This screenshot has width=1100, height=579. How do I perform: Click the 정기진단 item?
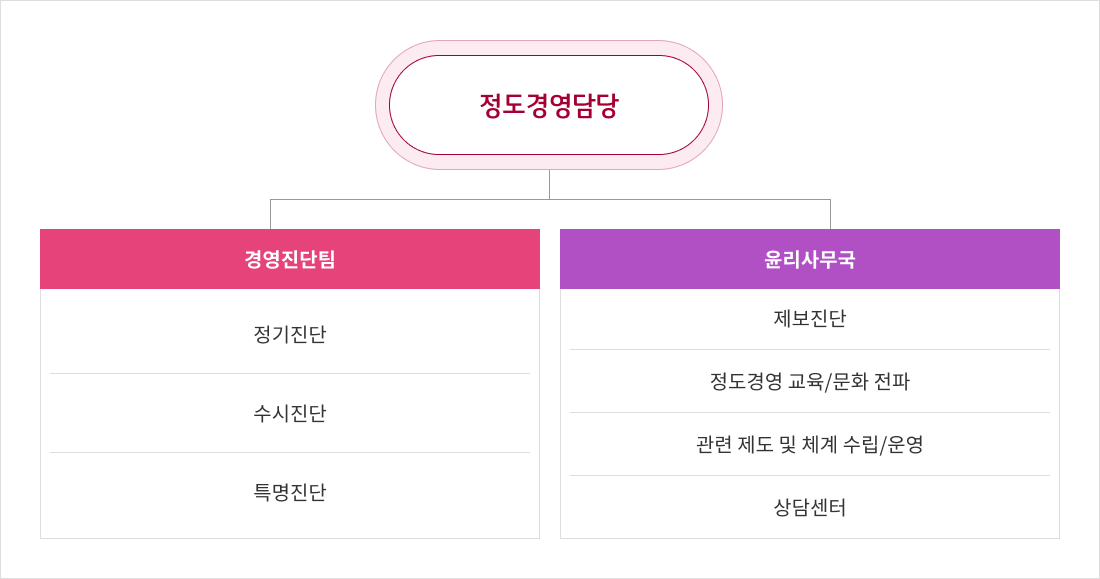[x=290, y=333]
